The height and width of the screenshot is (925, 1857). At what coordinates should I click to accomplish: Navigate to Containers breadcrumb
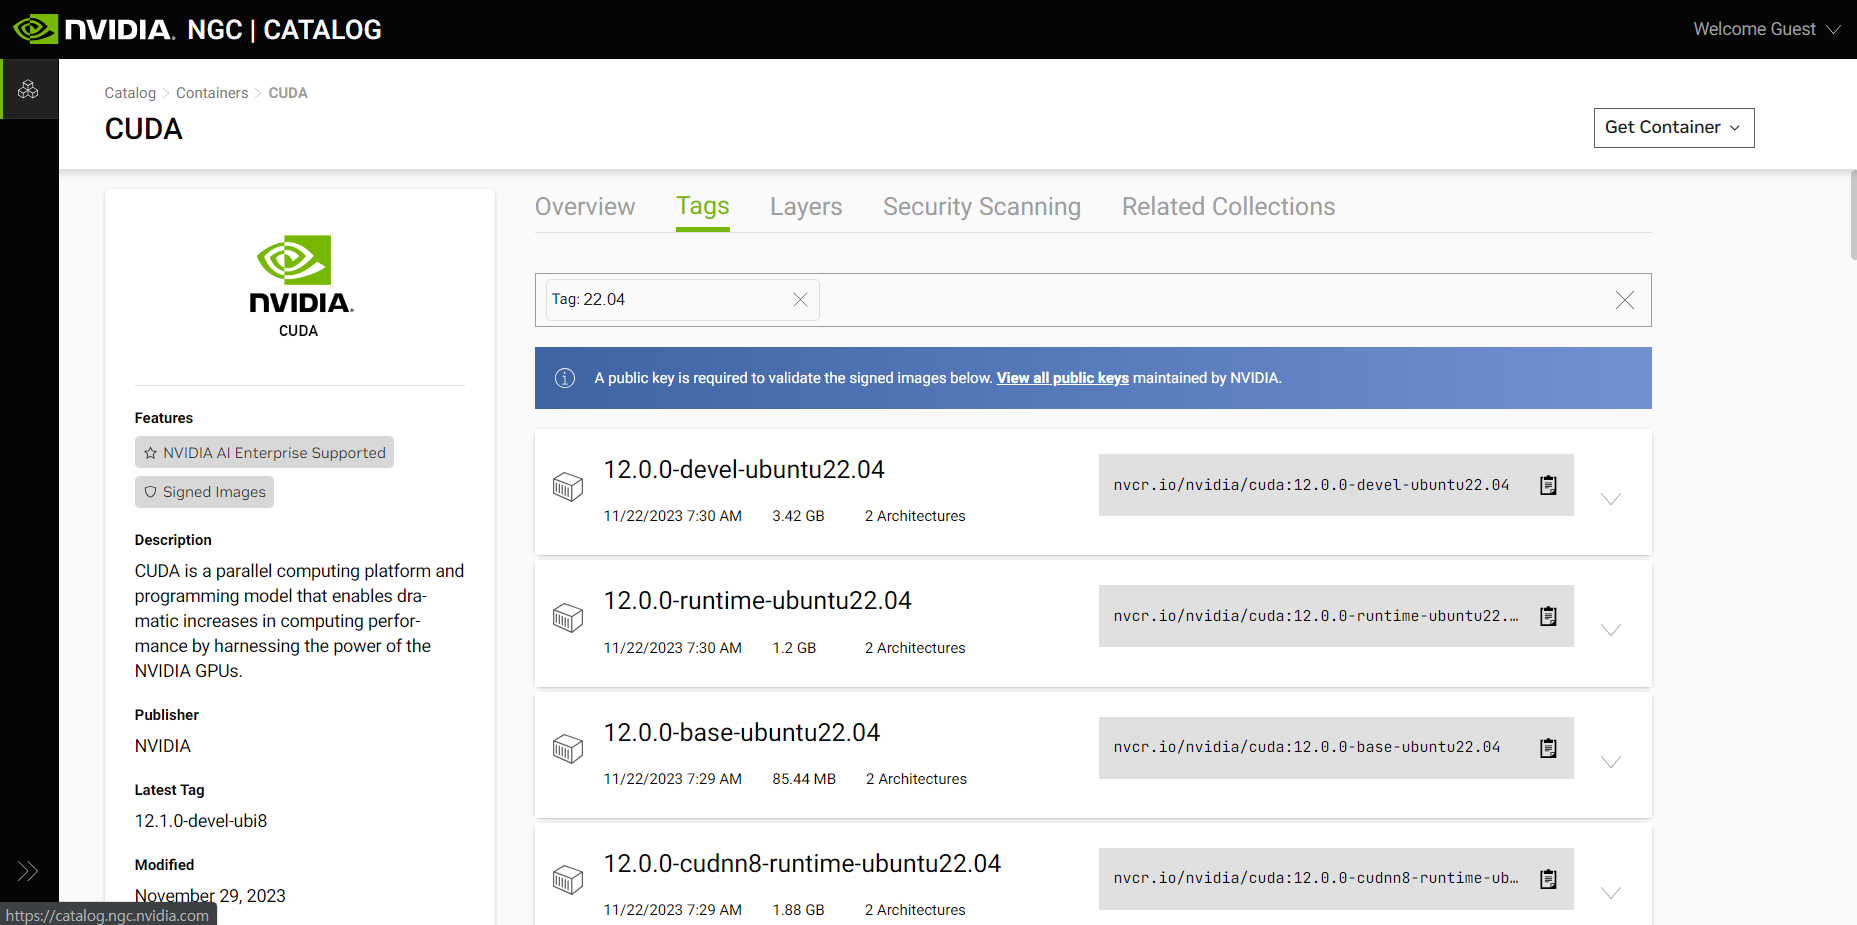coord(212,93)
